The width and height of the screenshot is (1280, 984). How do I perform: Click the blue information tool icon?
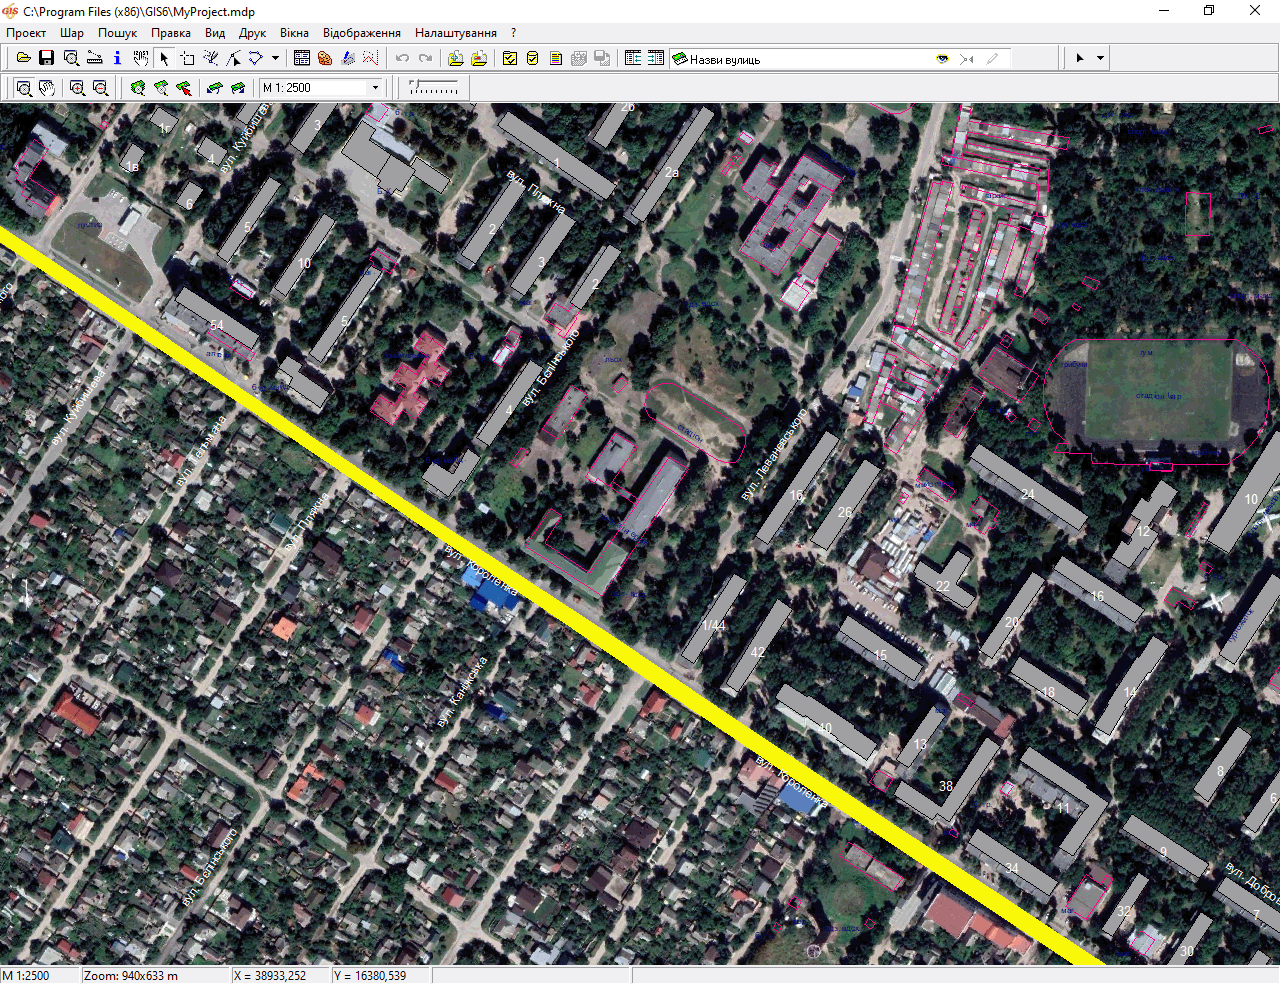(x=117, y=58)
